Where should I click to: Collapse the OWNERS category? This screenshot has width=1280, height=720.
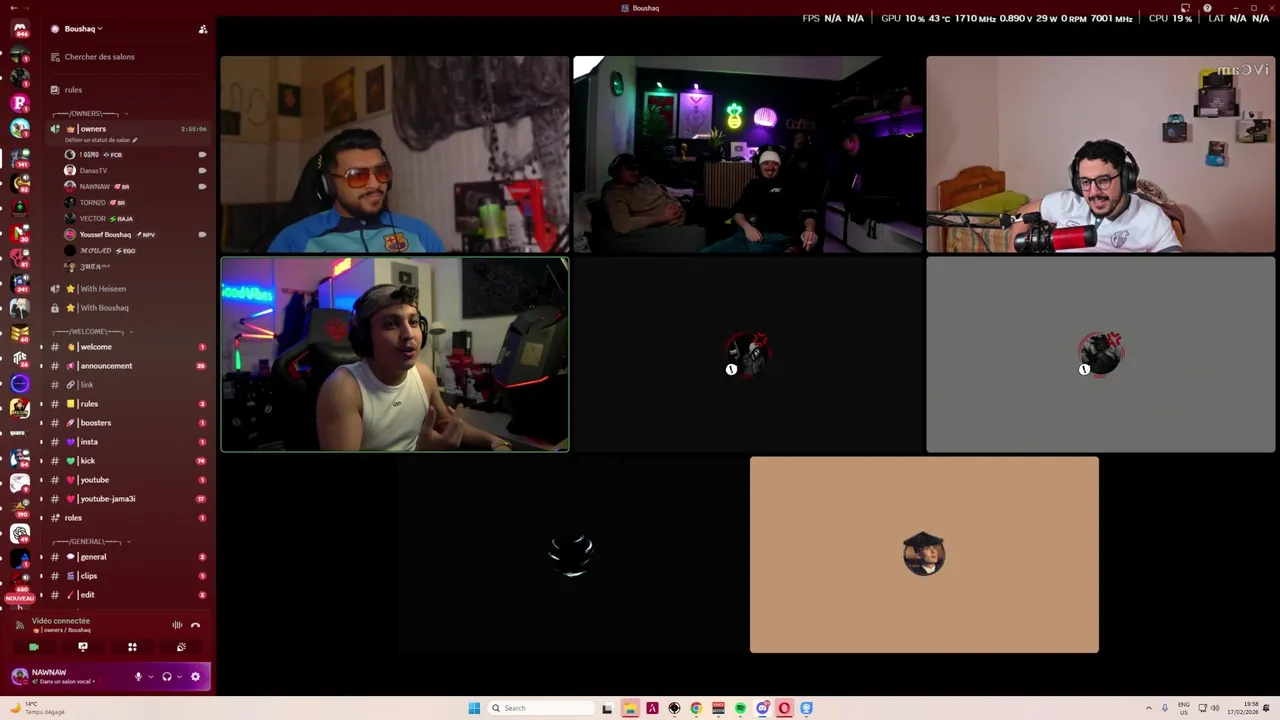[x=88, y=114]
